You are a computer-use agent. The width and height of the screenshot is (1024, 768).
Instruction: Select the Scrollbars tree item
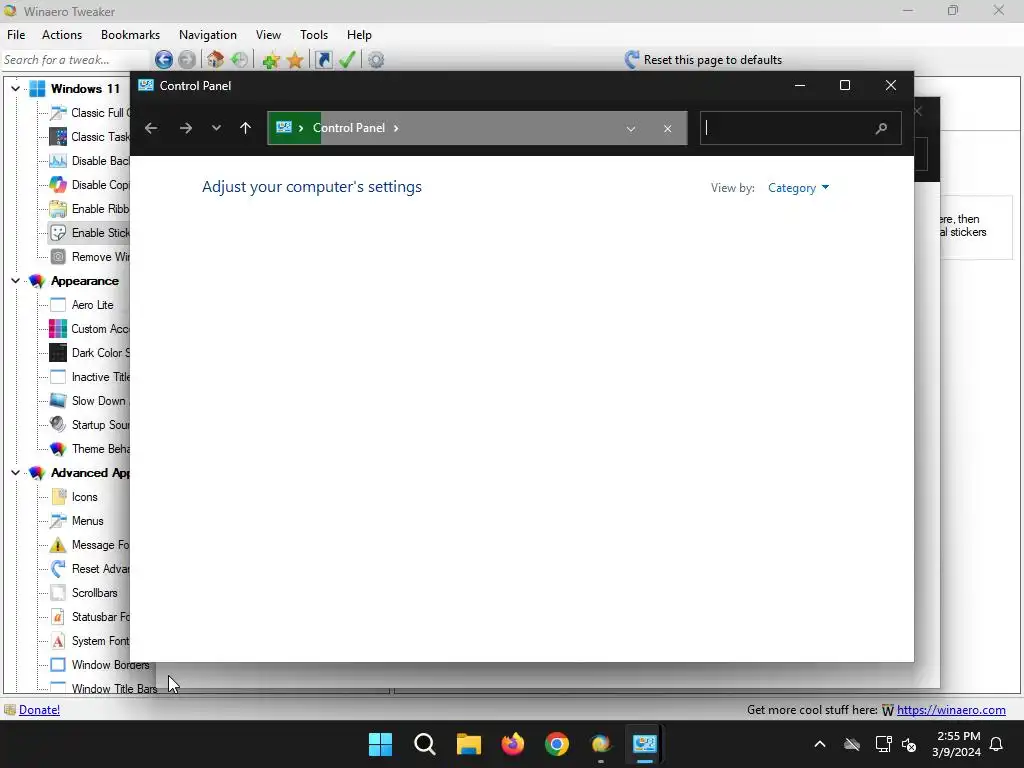[x=95, y=593]
